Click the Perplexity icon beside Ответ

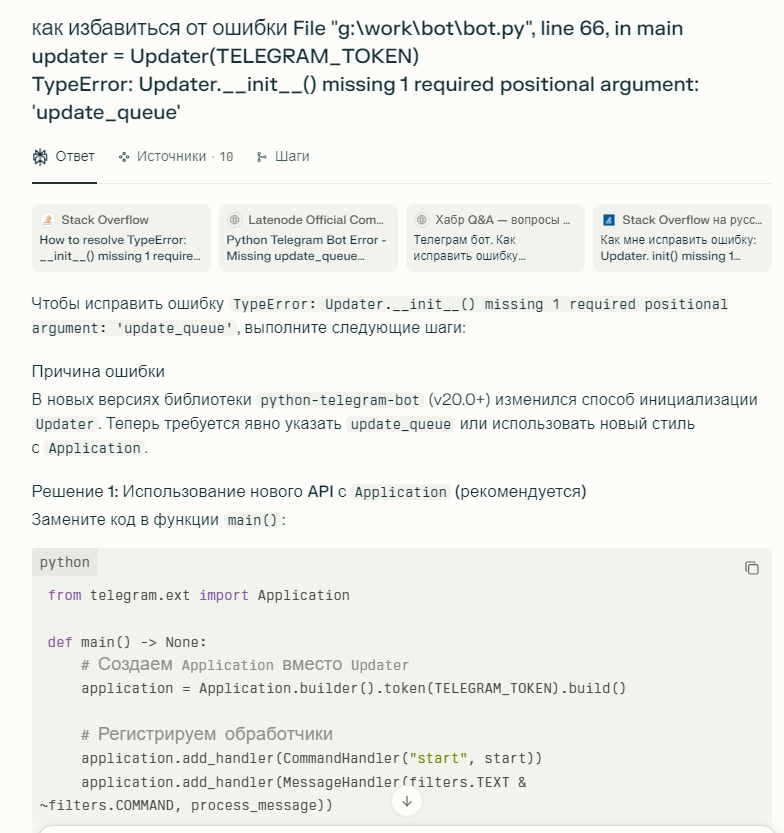point(40,156)
